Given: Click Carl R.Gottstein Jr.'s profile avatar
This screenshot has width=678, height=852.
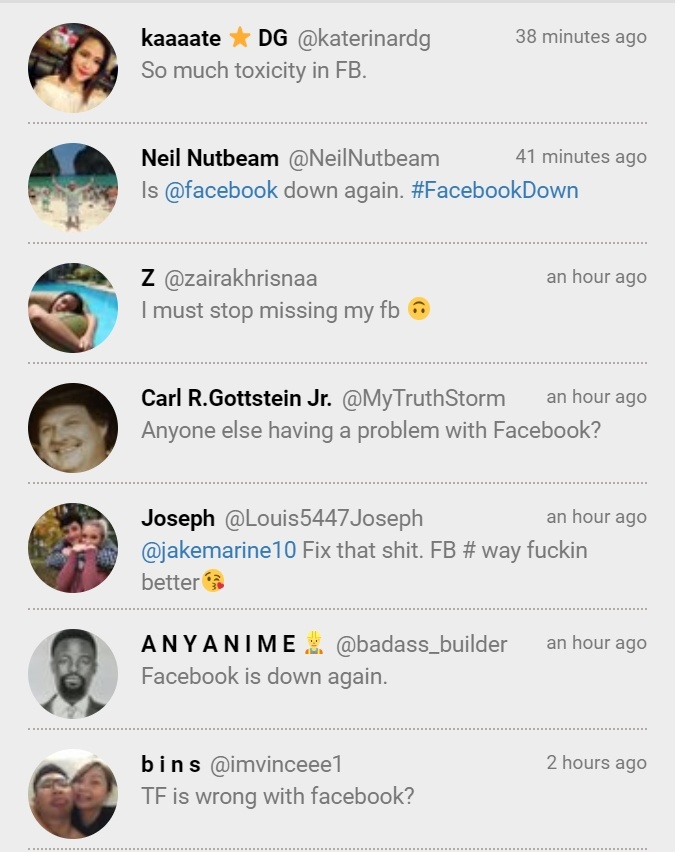Looking at the screenshot, I should click(x=73, y=428).
